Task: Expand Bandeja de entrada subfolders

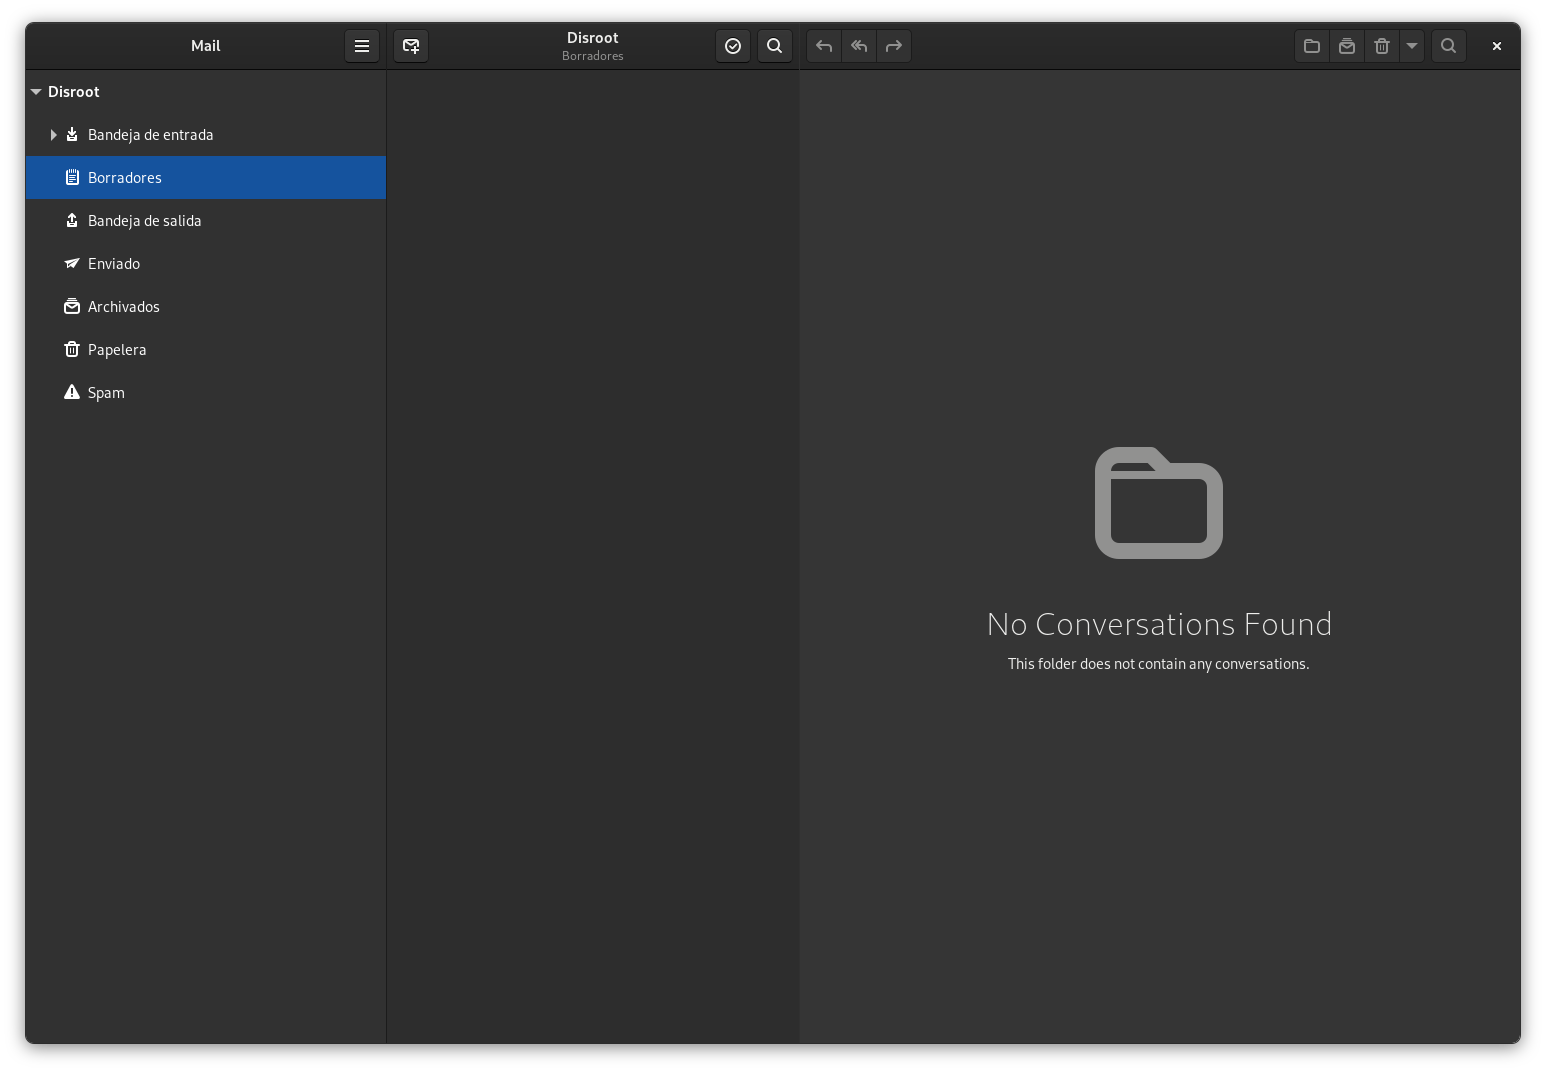Action: click(x=53, y=135)
